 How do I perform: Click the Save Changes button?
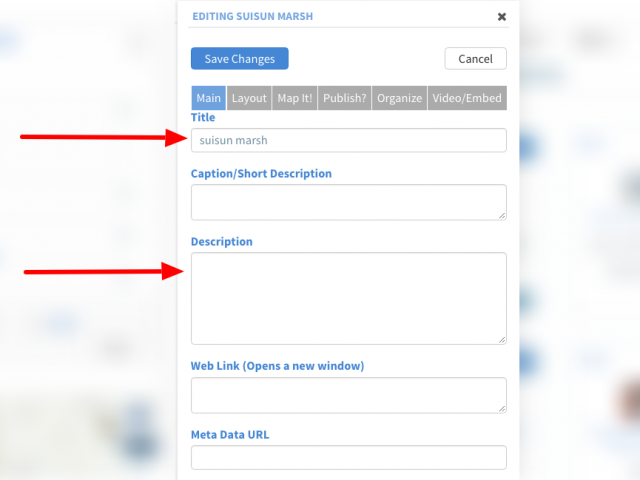[240, 58]
